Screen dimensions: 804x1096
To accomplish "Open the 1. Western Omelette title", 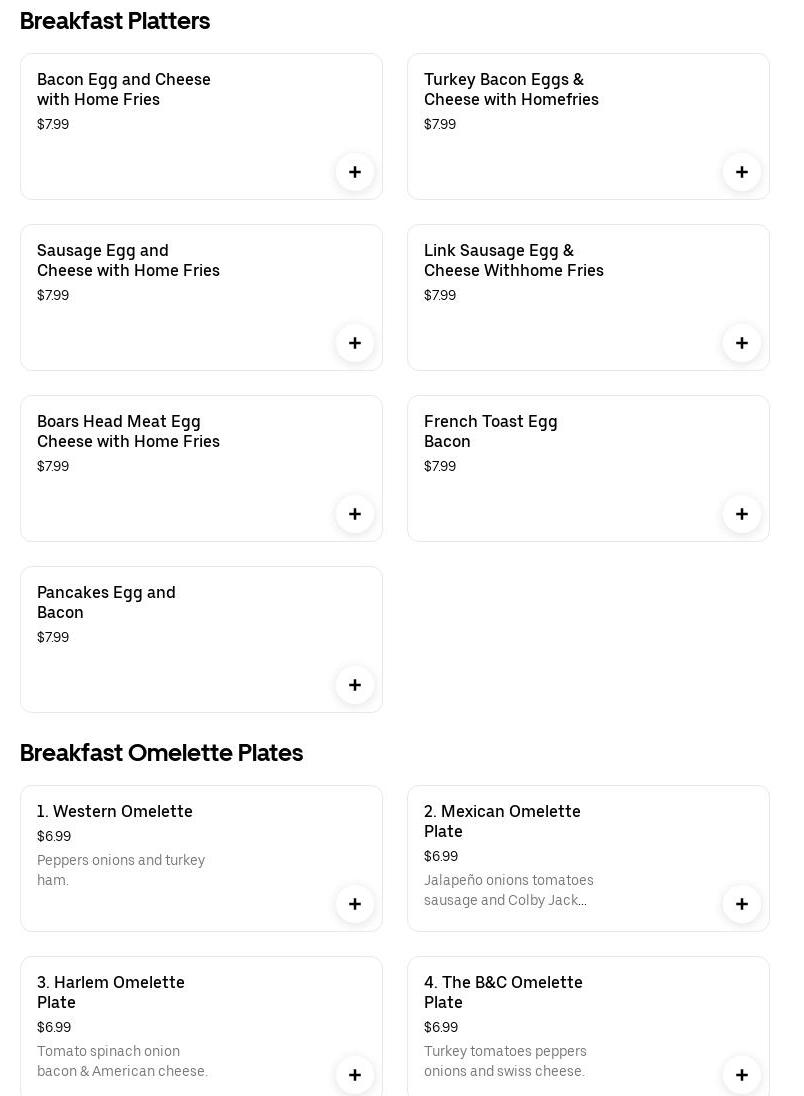I will click(115, 811).
